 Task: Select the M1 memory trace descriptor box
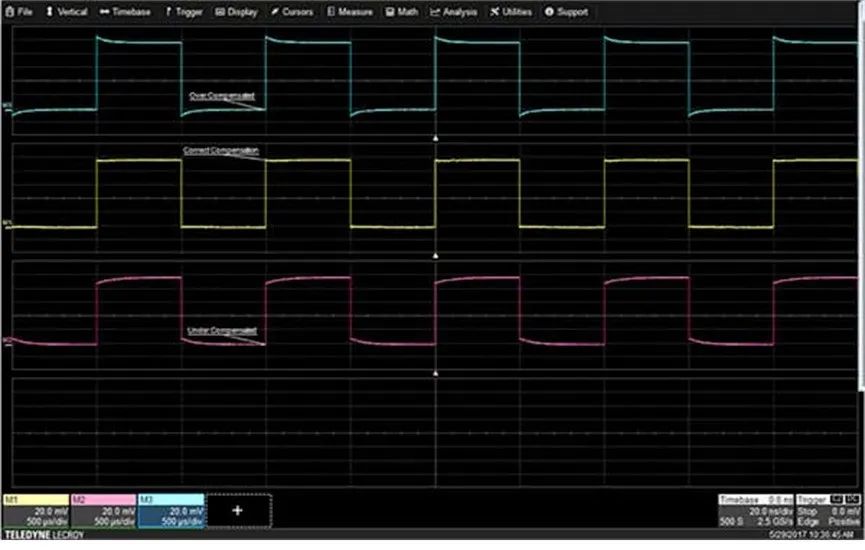pyautogui.click(x=36, y=511)
